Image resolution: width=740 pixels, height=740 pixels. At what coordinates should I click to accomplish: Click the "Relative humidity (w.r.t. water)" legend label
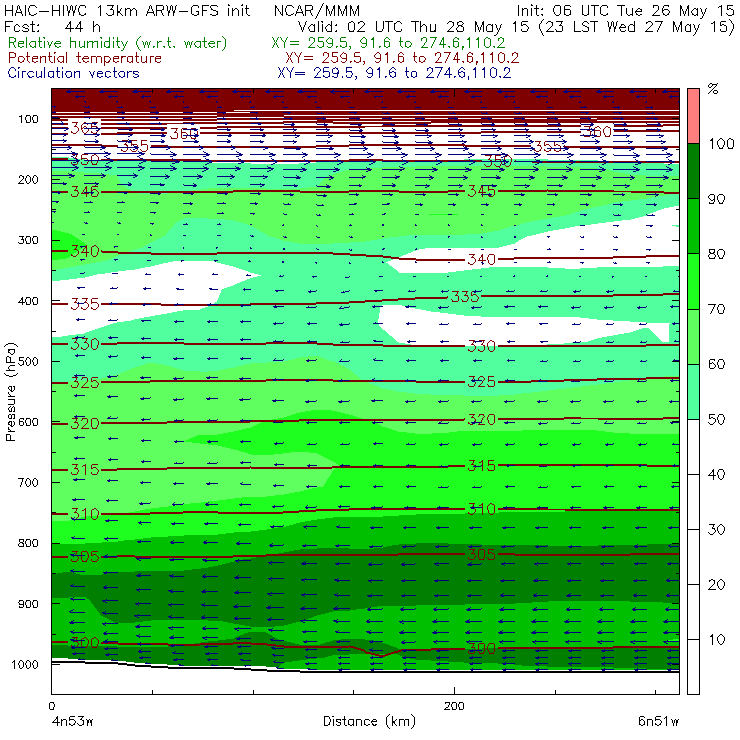pos(118,43)
